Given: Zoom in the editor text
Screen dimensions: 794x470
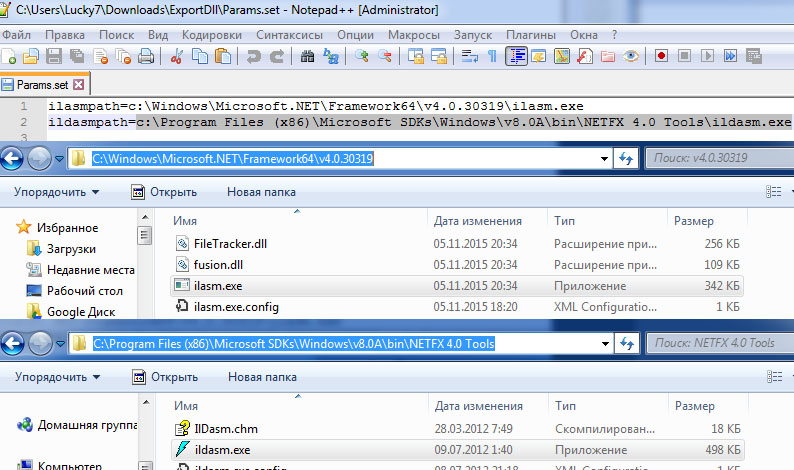Looking at the screenshot, I should (x=362, y=56).
